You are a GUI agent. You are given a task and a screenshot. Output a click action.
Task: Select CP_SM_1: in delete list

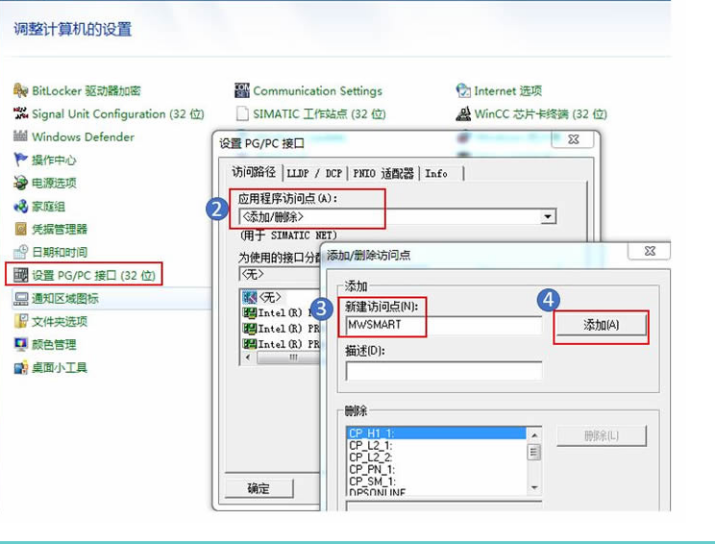pyautogui.click(x=436, y=481)
